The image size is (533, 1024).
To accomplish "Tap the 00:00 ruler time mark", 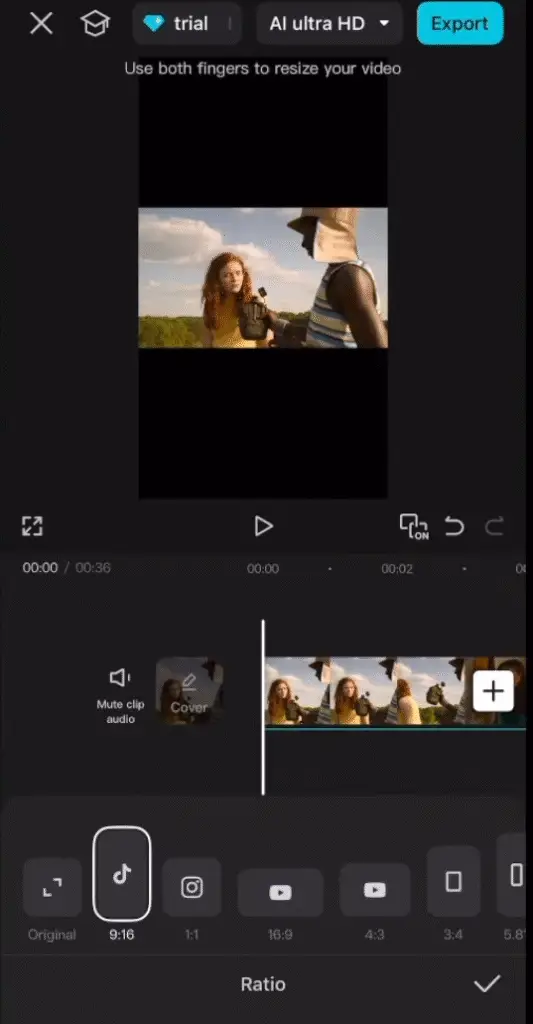I will coord(263,569).
